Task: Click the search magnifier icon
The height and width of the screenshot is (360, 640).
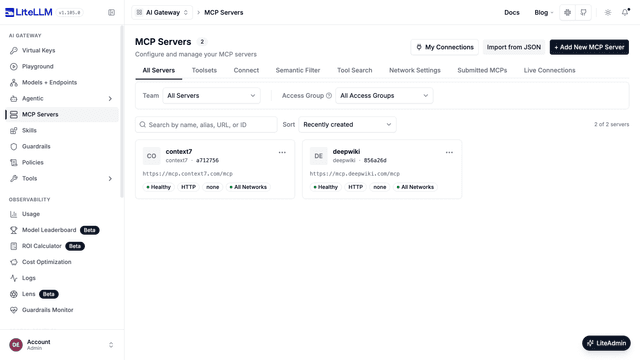Action: coord(142,124)
